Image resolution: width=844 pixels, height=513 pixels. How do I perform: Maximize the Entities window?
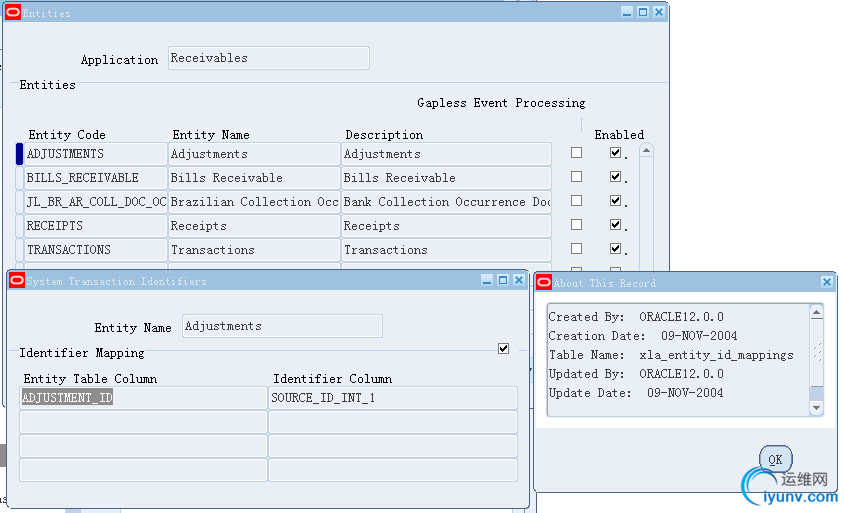(x=643, y=12)
